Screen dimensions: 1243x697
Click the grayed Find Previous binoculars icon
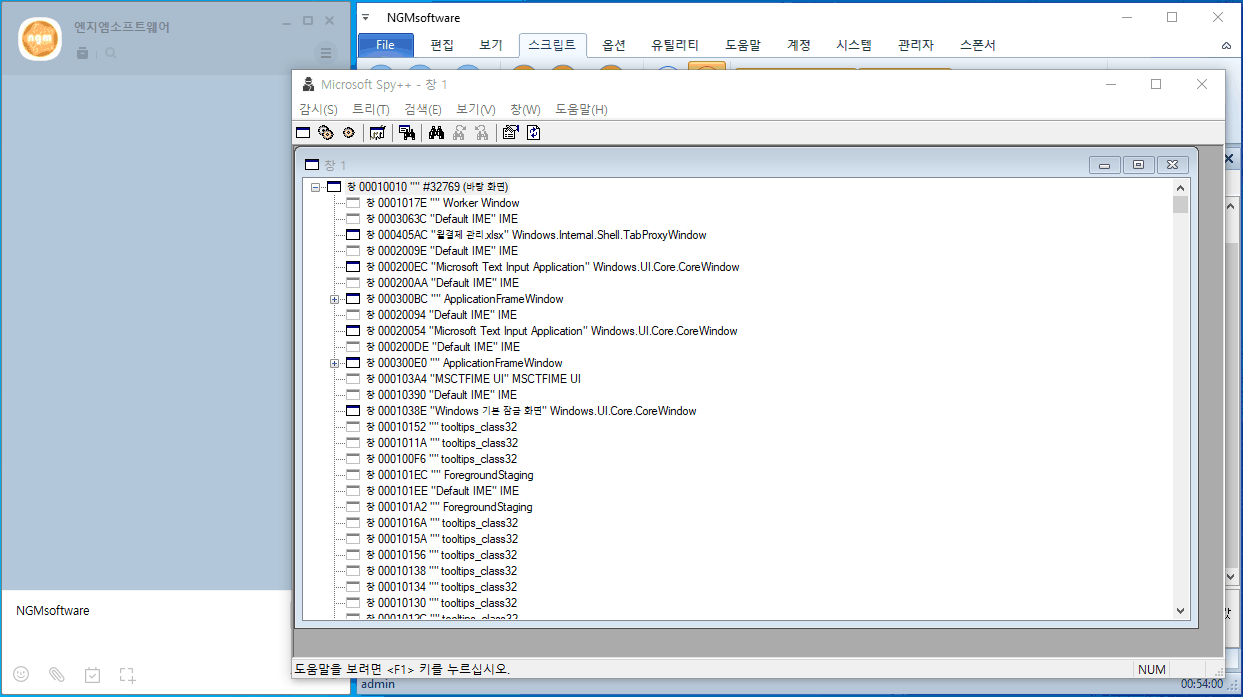482,132
